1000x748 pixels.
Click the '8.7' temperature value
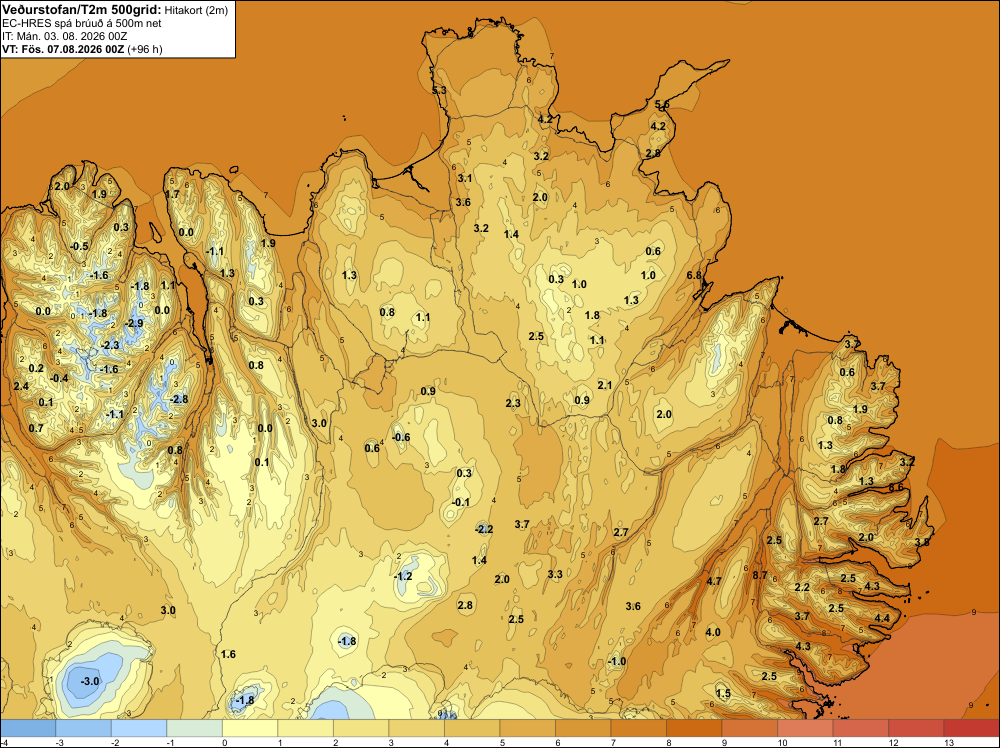pos(760,575)
